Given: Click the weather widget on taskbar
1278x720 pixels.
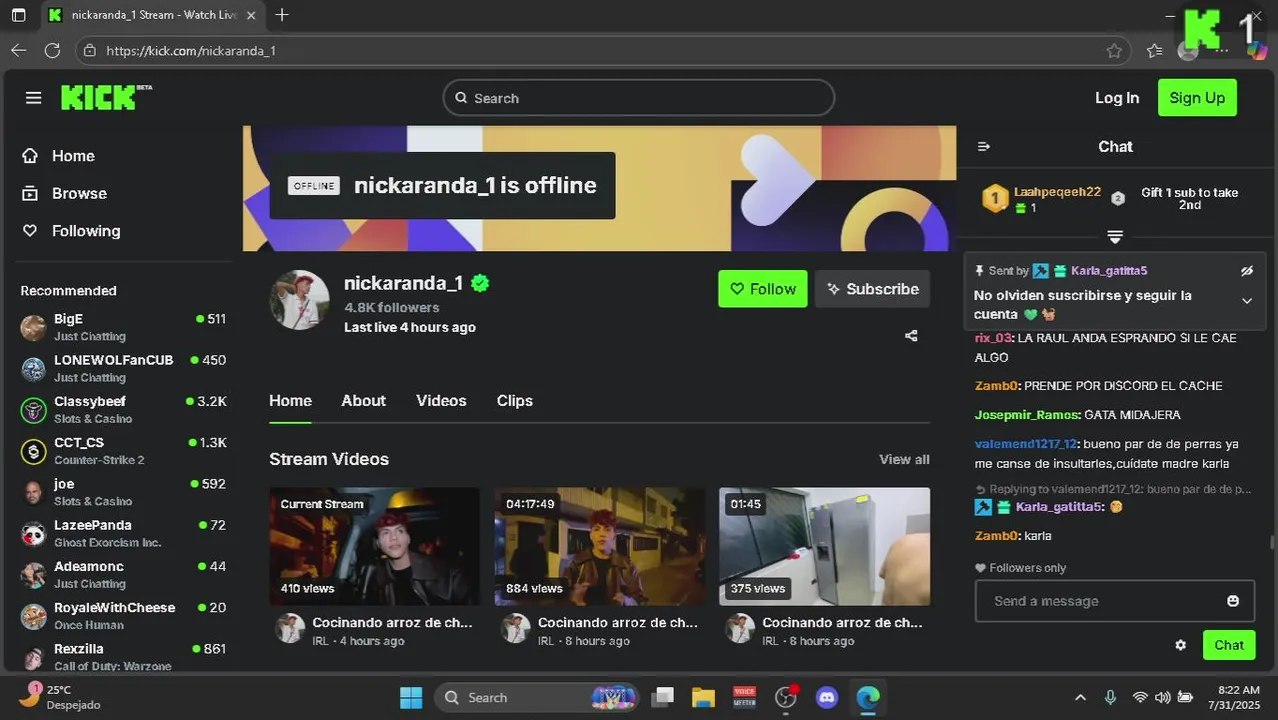Looking at the screenshot, I should pyautogui.click(x=61, y=697).
